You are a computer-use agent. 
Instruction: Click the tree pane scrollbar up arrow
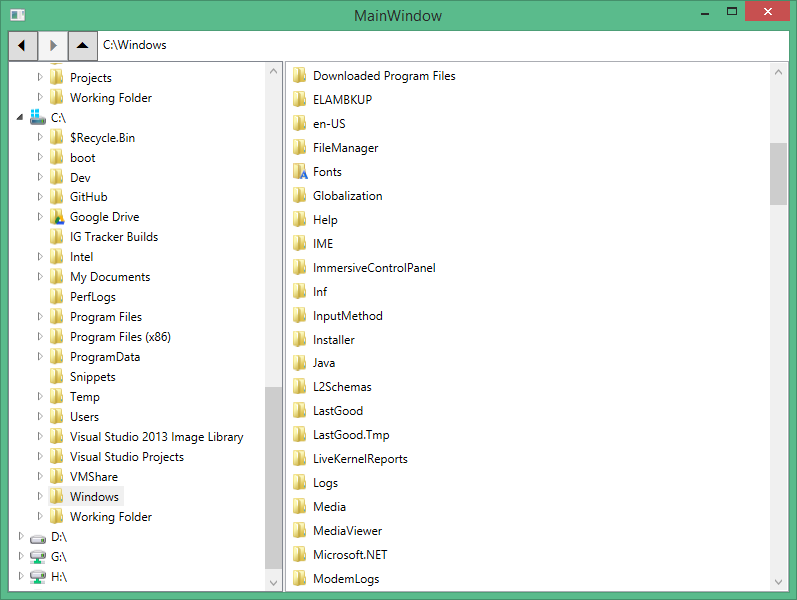(273, 71)
